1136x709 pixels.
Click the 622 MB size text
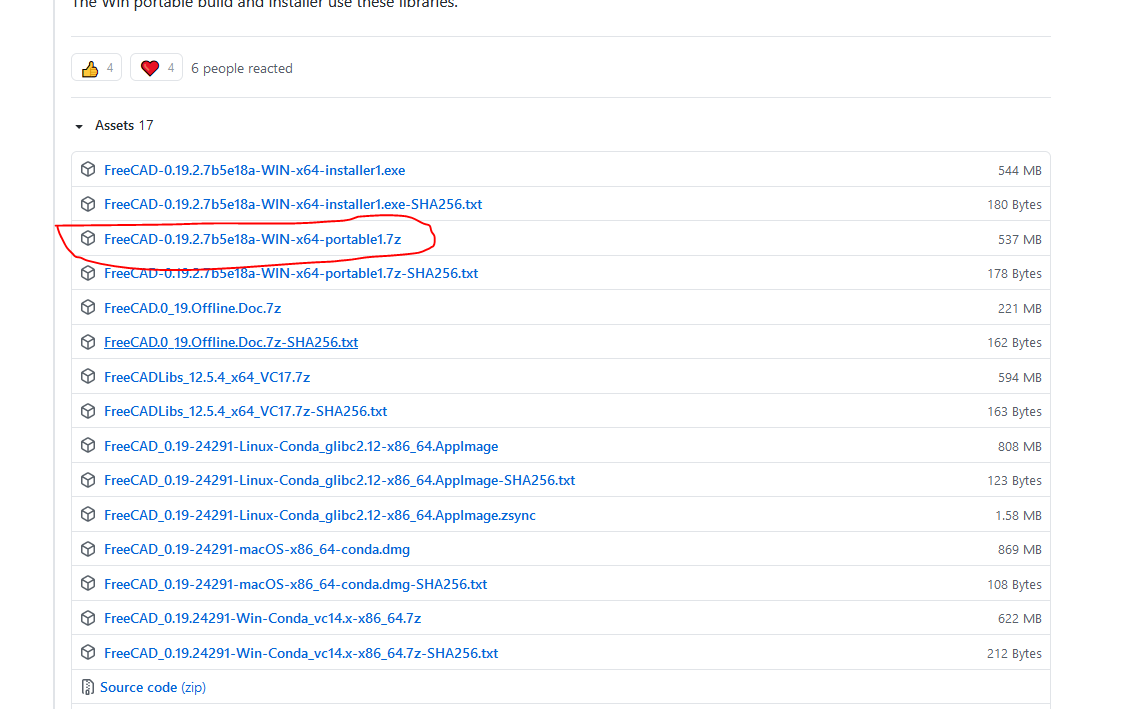pyautogui.click(x=1019, y=618)
